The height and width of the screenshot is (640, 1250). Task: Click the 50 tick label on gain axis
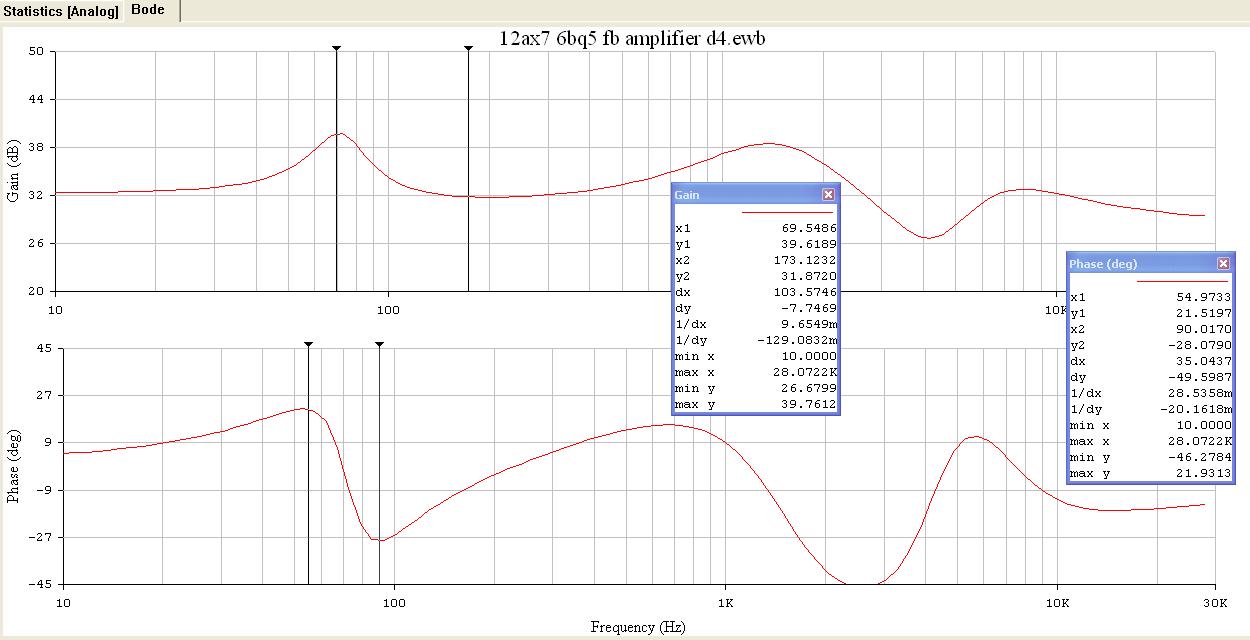tap(36, 52)
